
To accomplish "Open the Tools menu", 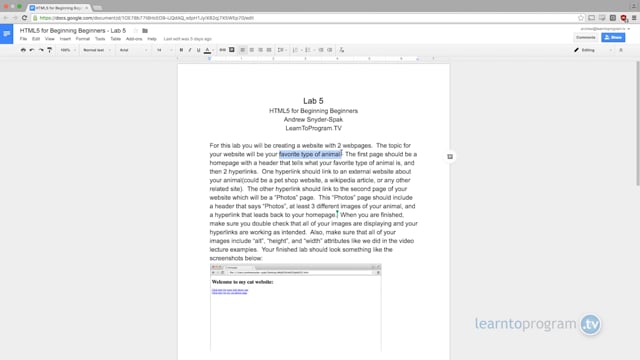I will [100, 39].
